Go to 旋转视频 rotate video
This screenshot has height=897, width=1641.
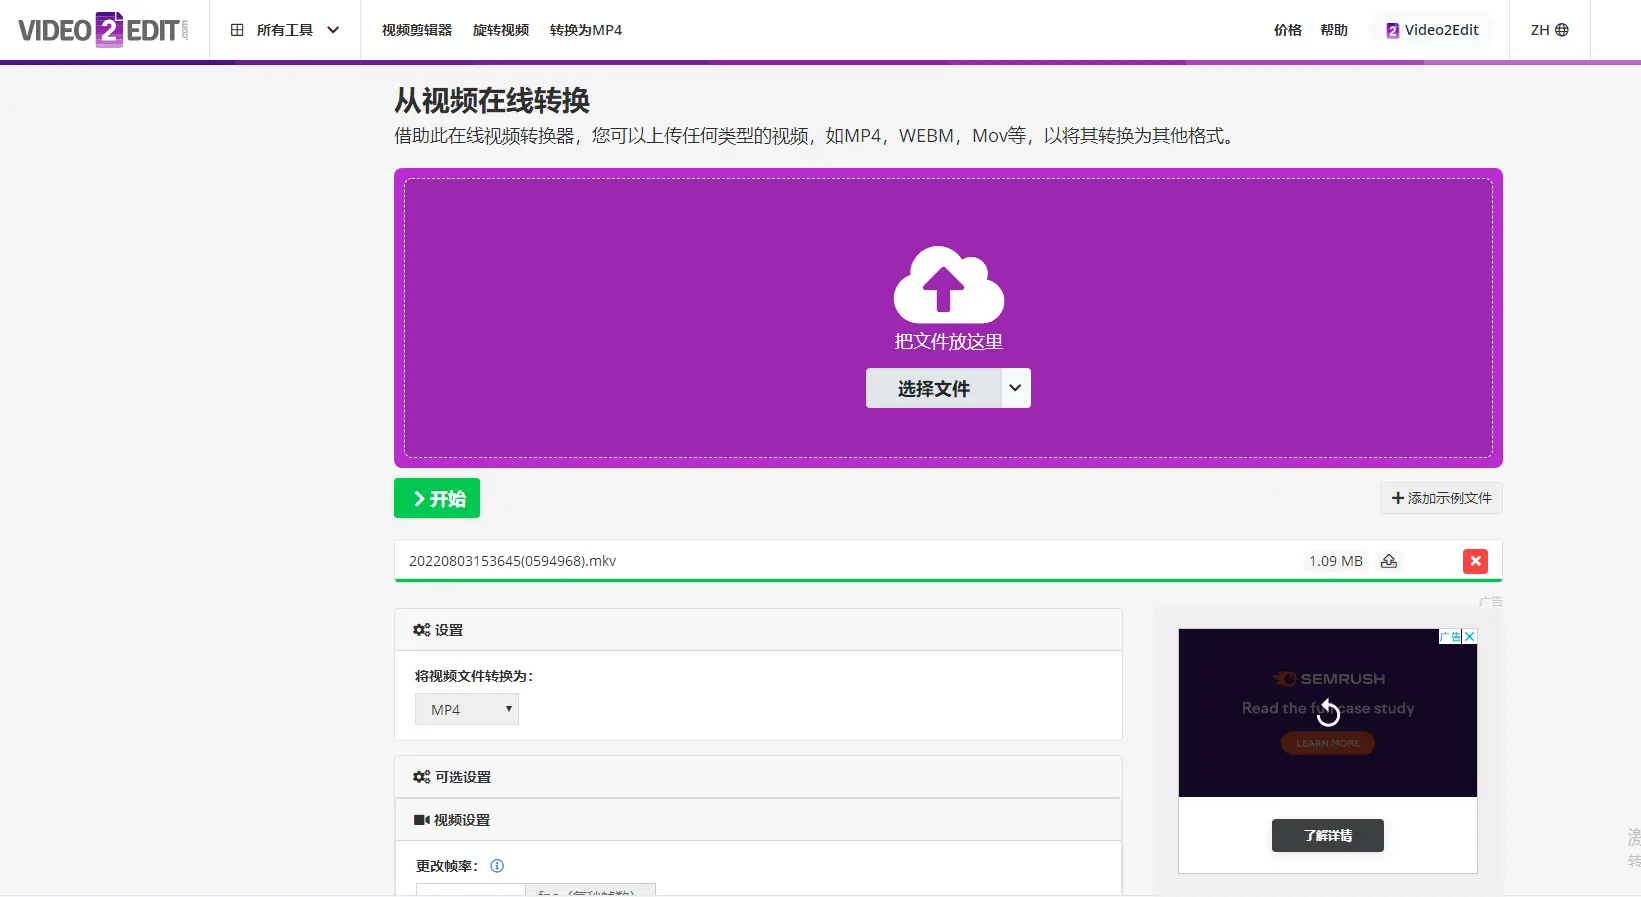tap(501, 30)
